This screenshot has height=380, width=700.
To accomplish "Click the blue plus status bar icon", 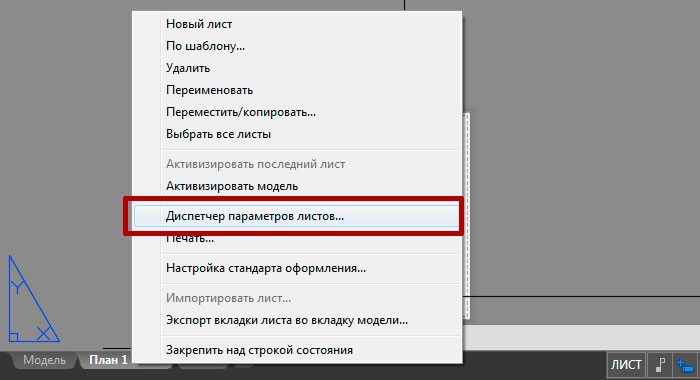I will 685,365.
